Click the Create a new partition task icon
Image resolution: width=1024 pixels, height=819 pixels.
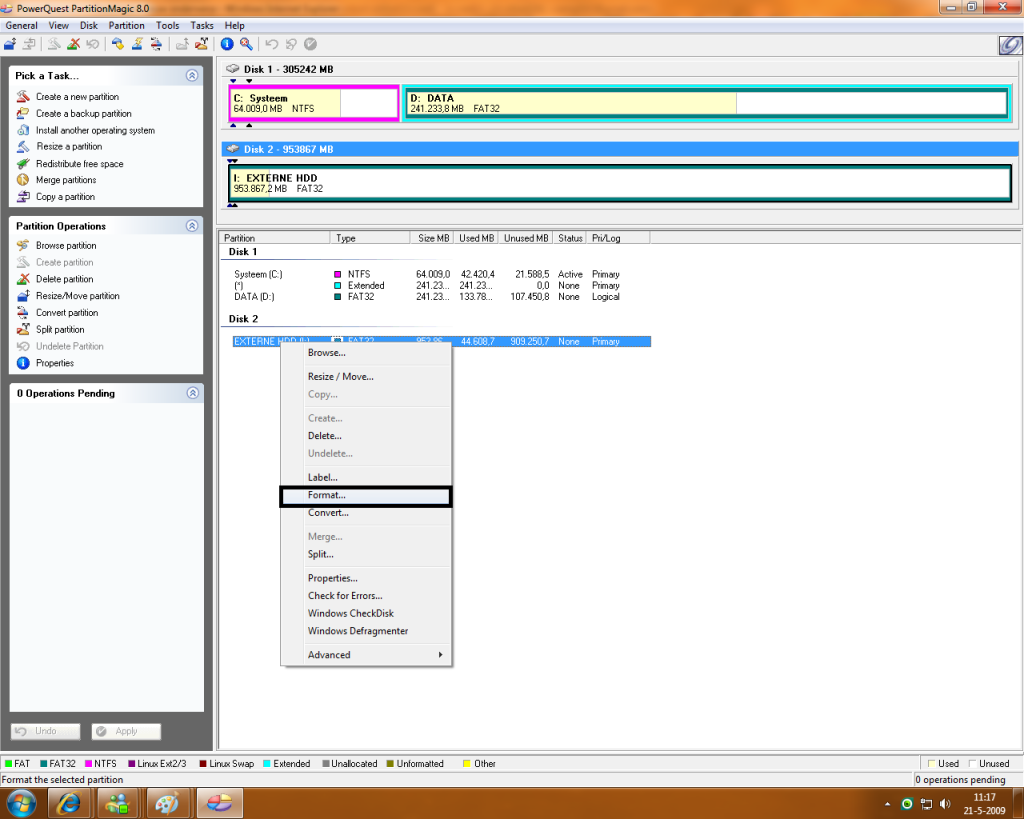[x=23, y=97]
